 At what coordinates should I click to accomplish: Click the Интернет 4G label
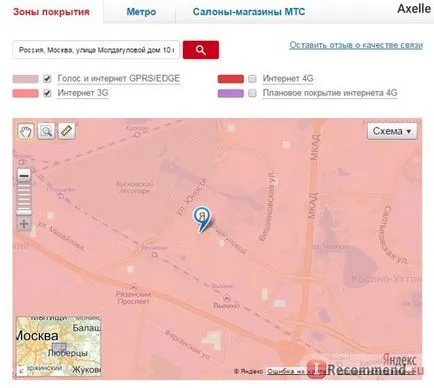[x=288, y=79]
